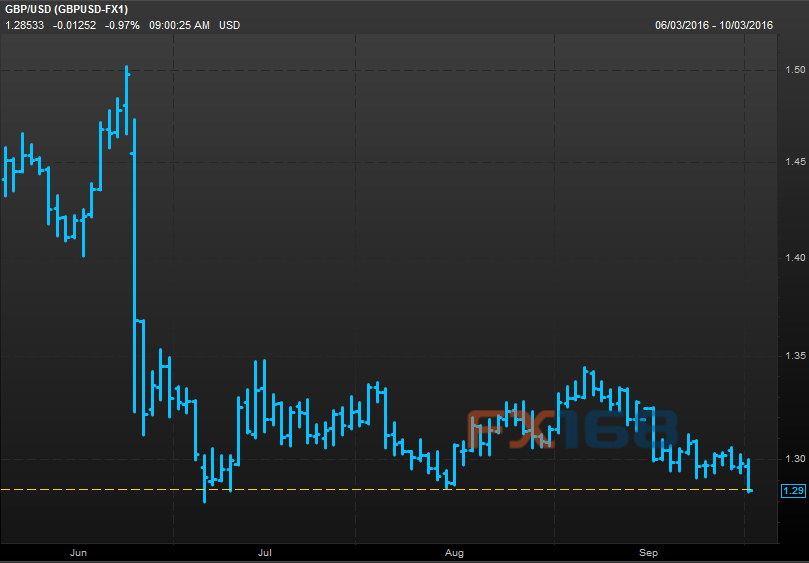Click the USD currency label
The image size is (809, 563).
[230, 25]
